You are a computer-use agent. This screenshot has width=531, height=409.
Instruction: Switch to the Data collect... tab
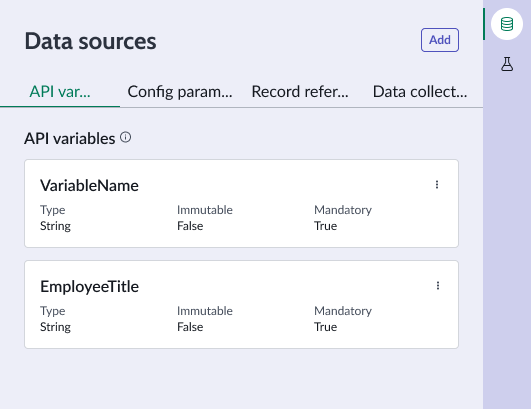click(420, 92)
